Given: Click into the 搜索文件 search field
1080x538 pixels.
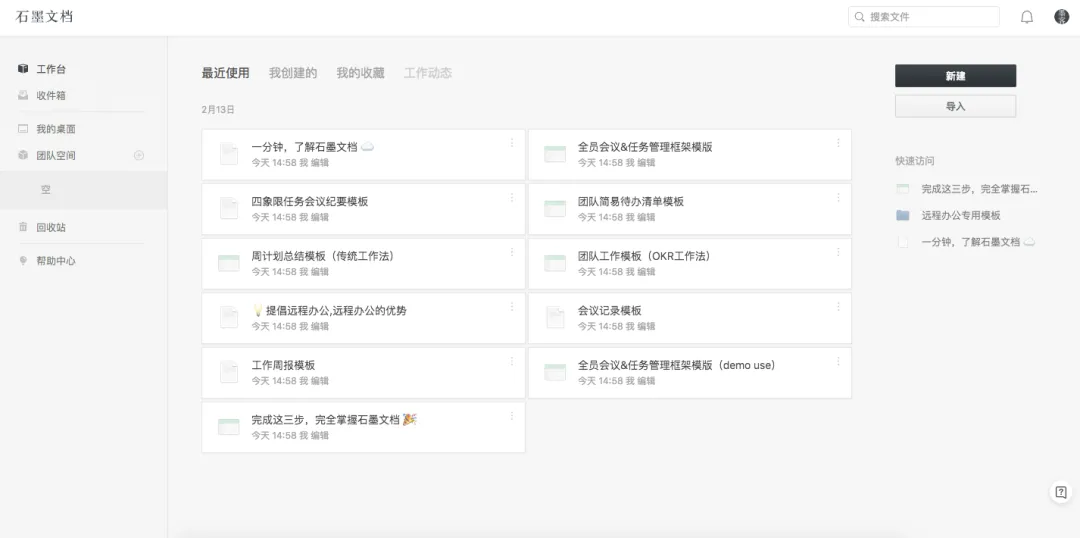Looking at the screenshot, I should (924, 17).
